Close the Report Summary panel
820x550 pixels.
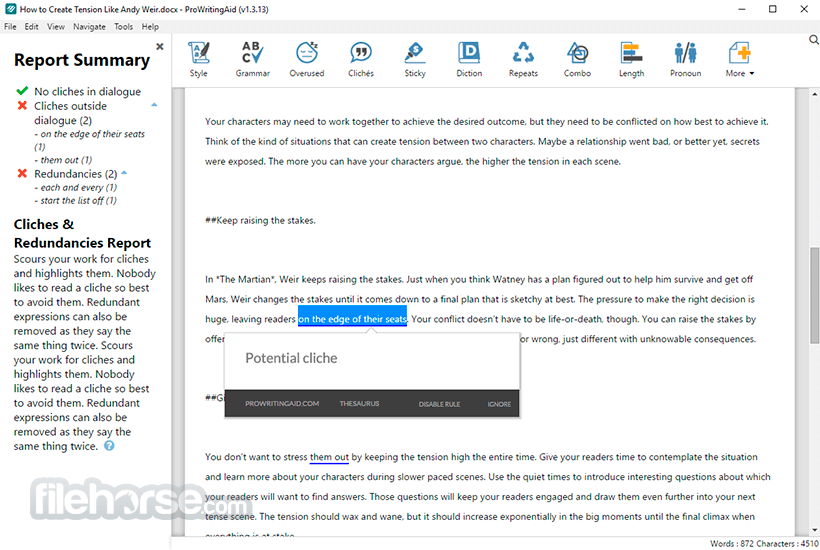pyautogui.click(x=160, y=47)
